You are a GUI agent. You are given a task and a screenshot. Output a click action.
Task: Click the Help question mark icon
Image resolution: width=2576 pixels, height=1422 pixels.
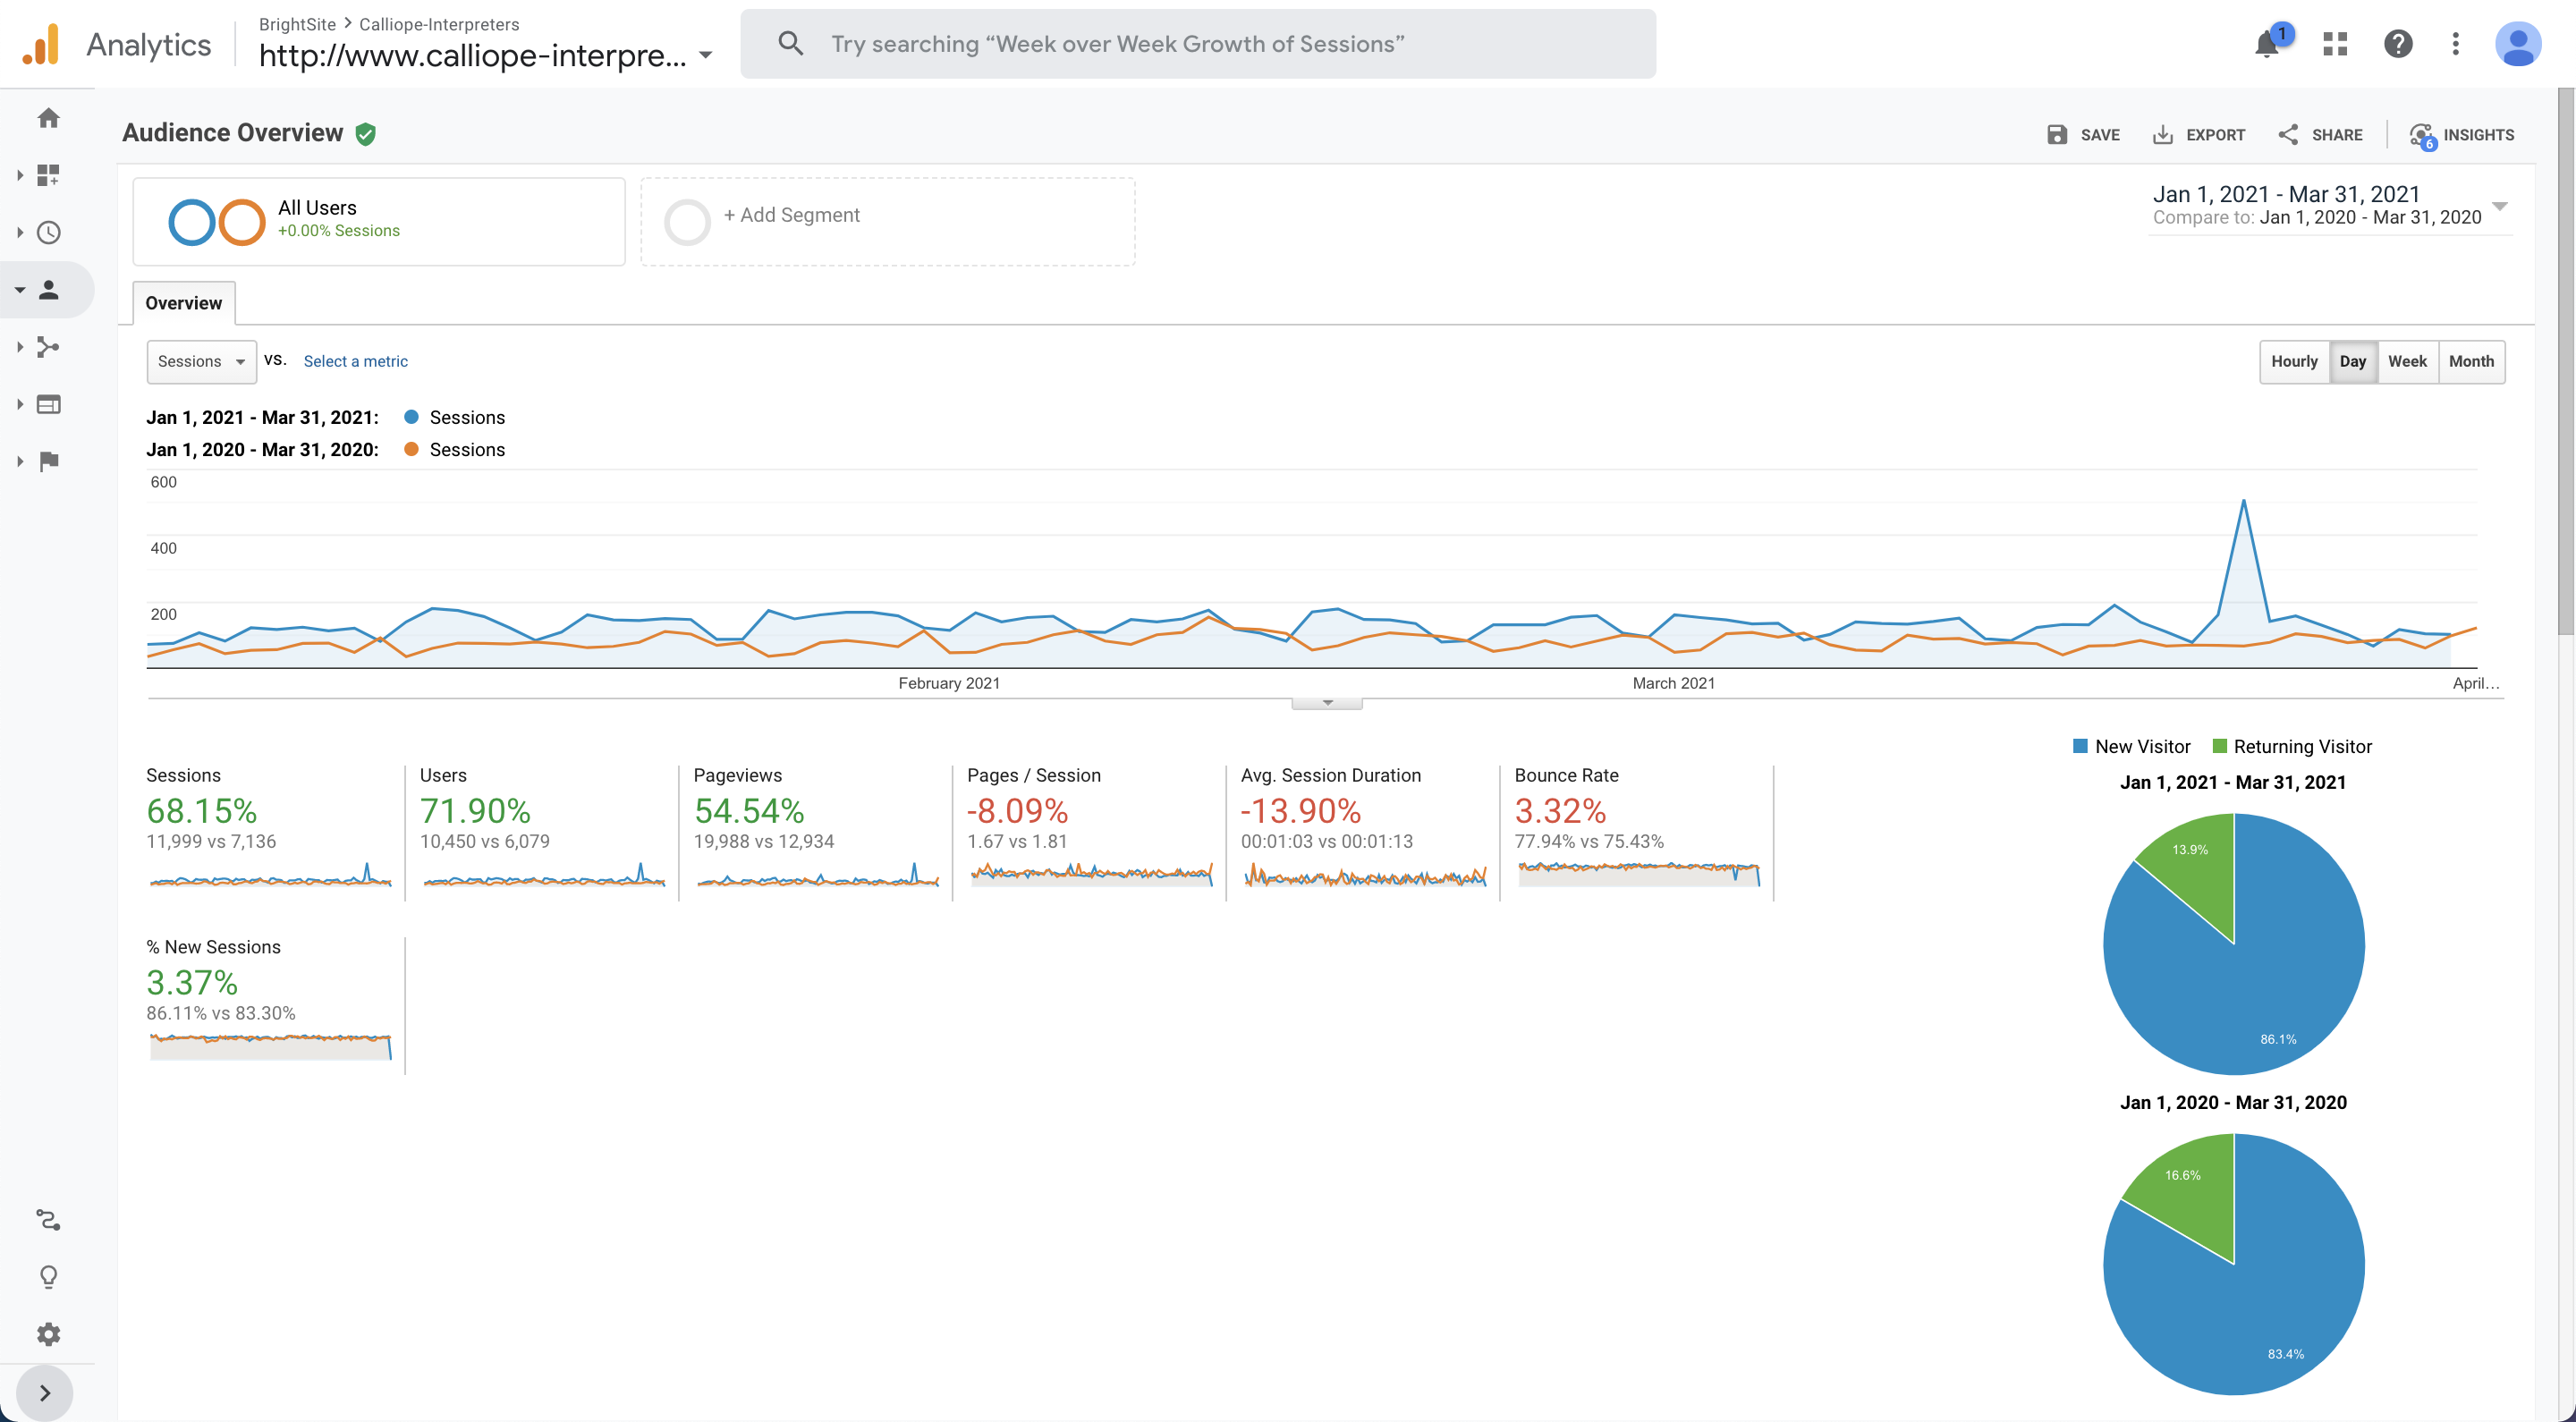click(x=2398, y=43)
